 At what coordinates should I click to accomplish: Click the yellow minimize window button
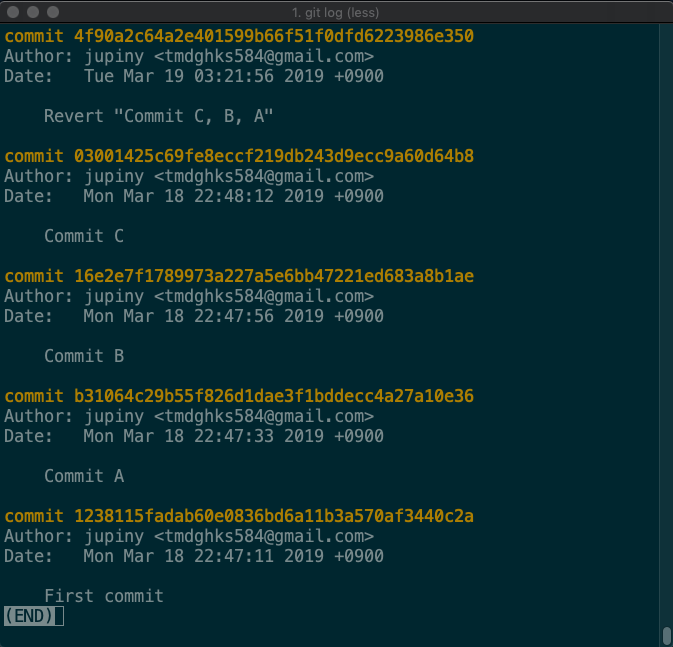click(x=33, y=12)
